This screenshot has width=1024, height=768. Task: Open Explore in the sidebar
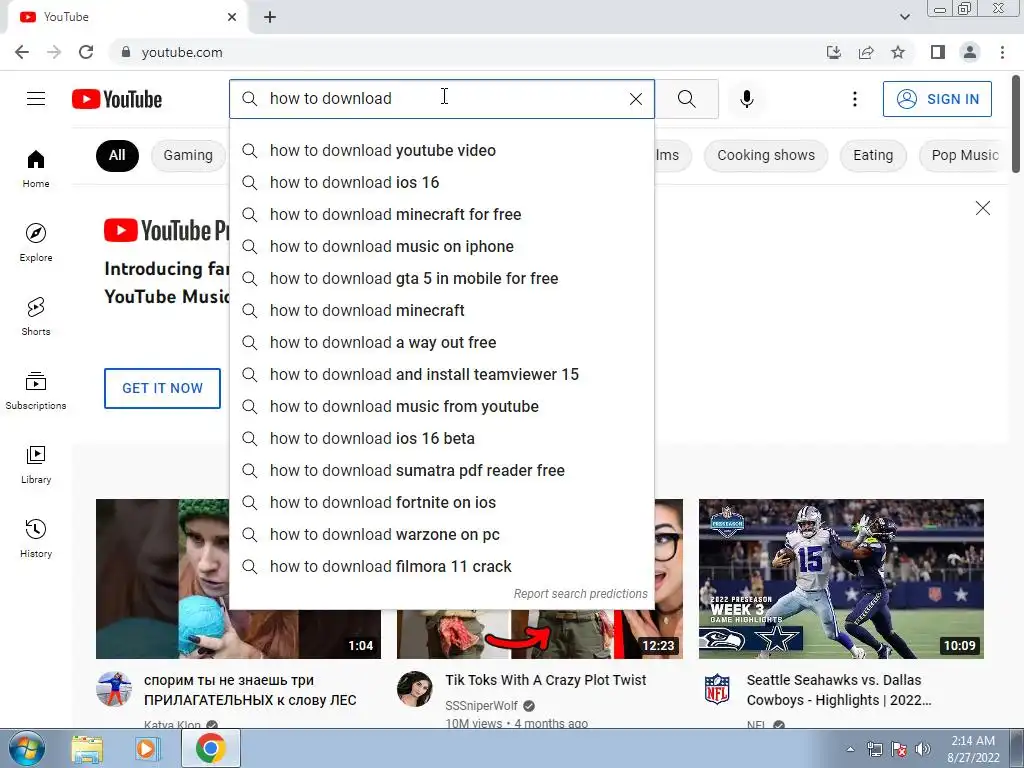36,242
